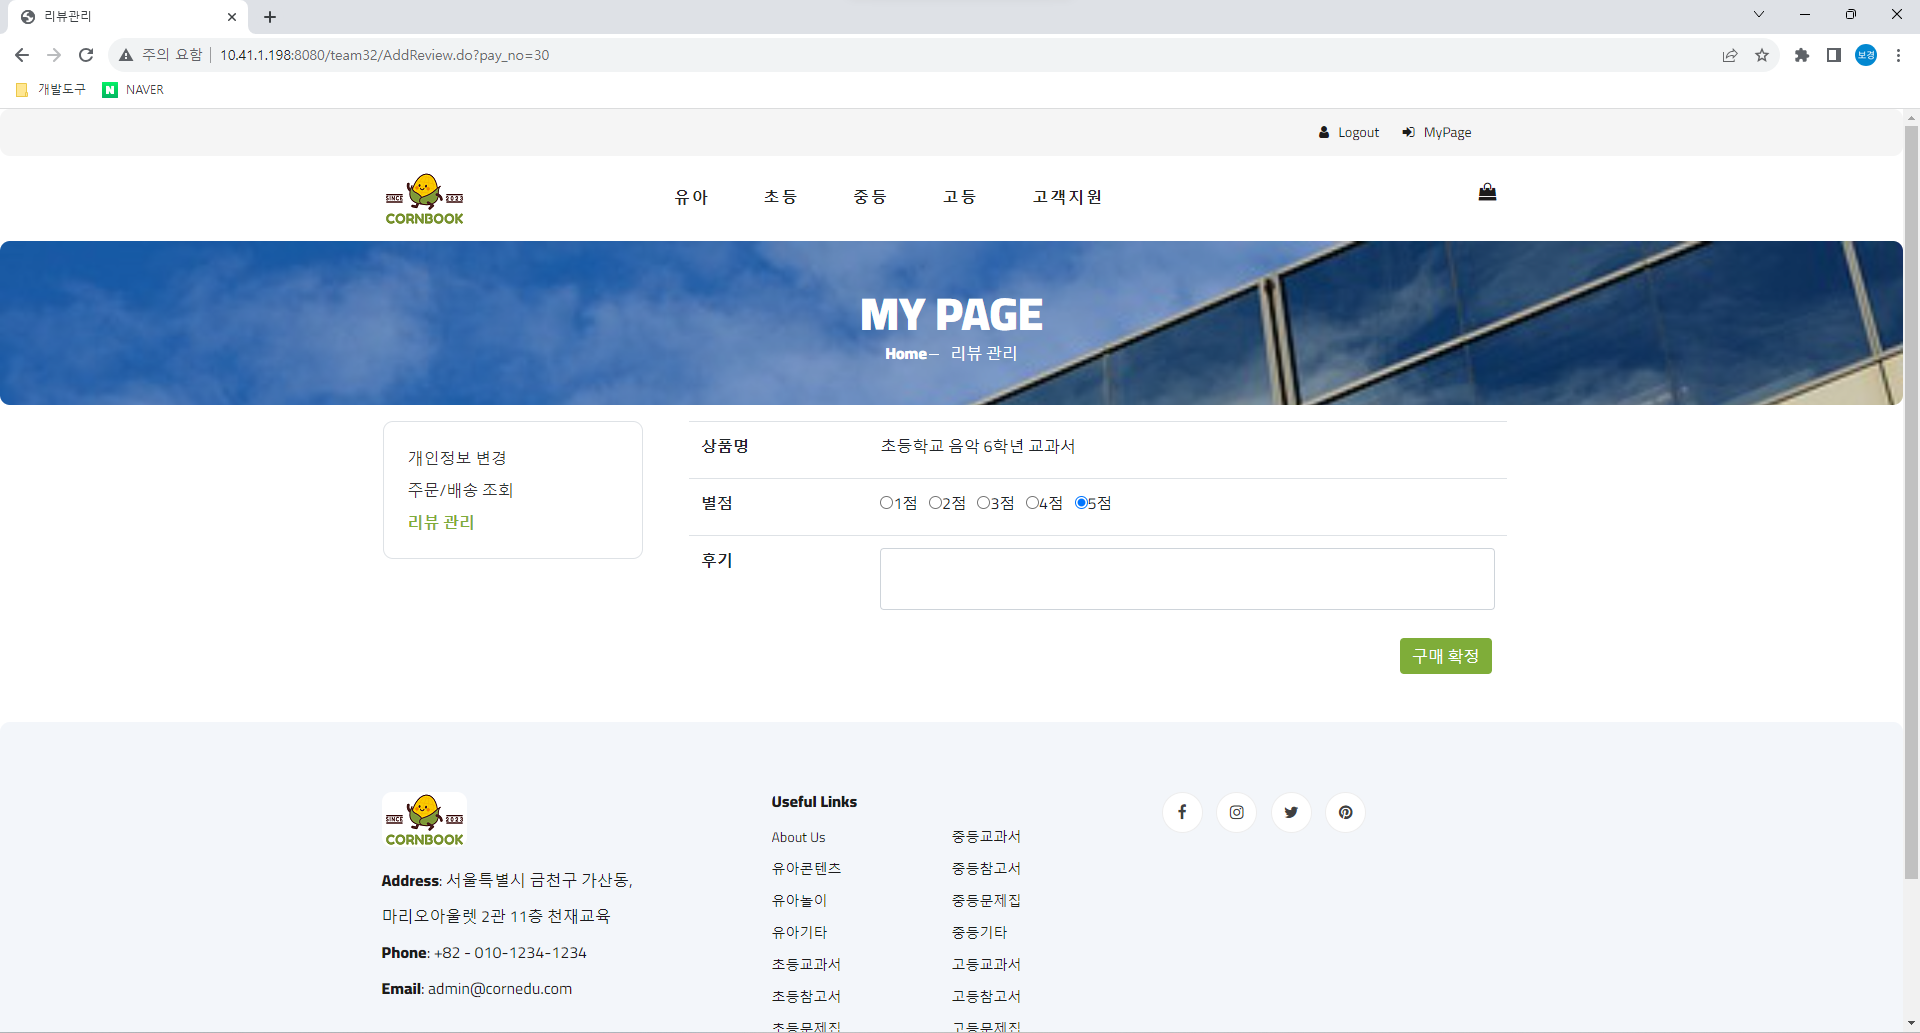Select the 1점 star rating

coord(886,503)
